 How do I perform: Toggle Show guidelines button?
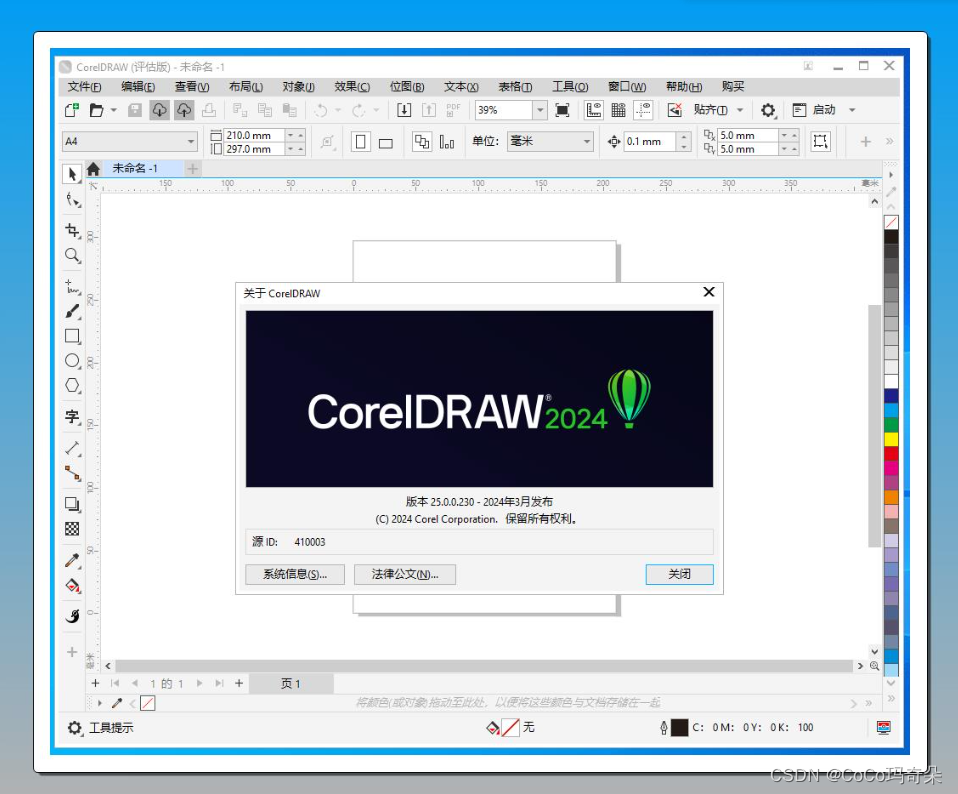click(x=643, y=110)
